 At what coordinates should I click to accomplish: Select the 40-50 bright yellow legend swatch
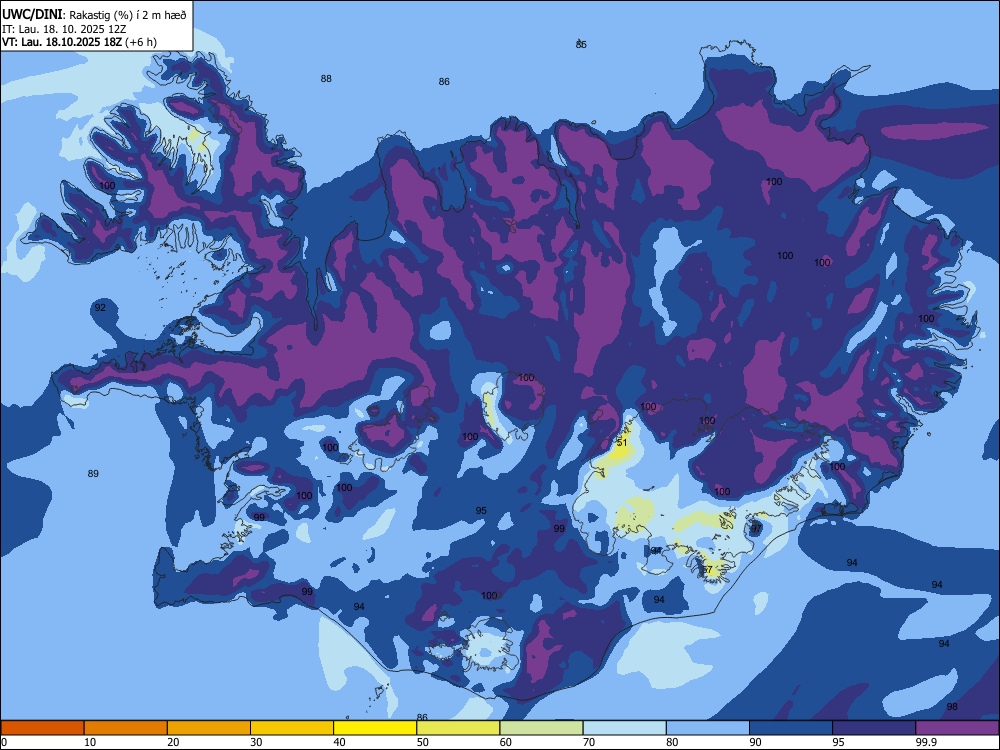pyautogui.click(x=375, y=728)
